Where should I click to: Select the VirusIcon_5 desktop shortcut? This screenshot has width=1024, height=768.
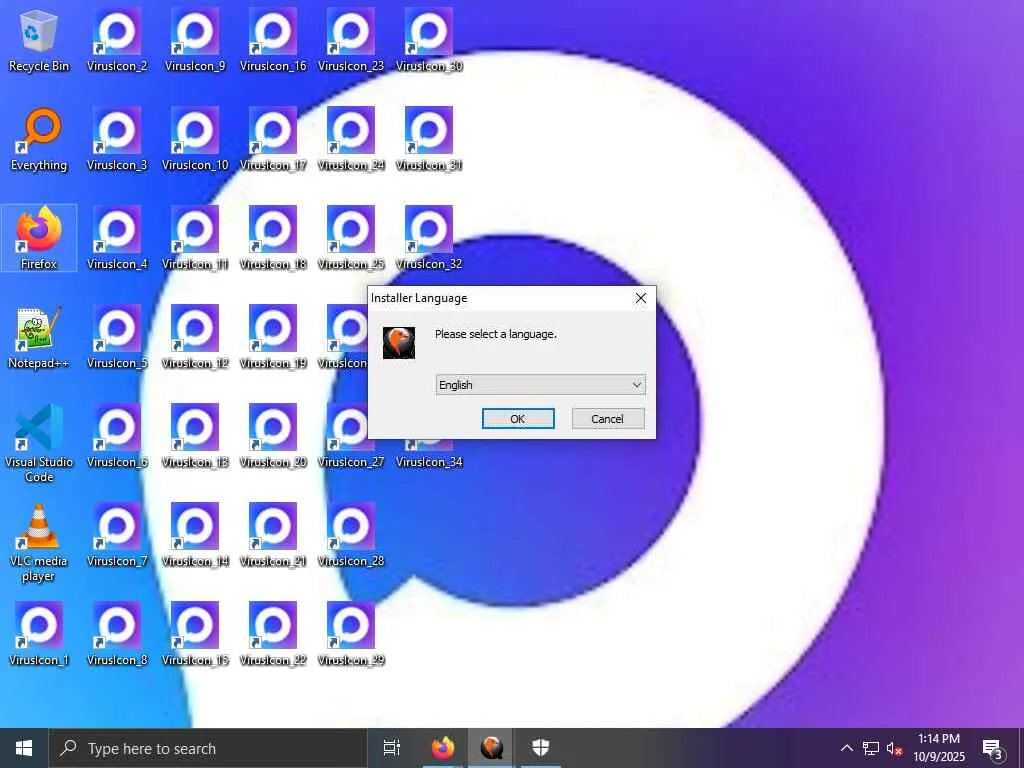point(117,338)
